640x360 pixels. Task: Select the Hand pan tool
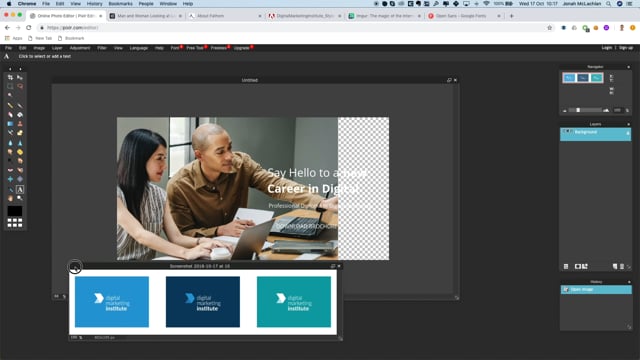10,198
